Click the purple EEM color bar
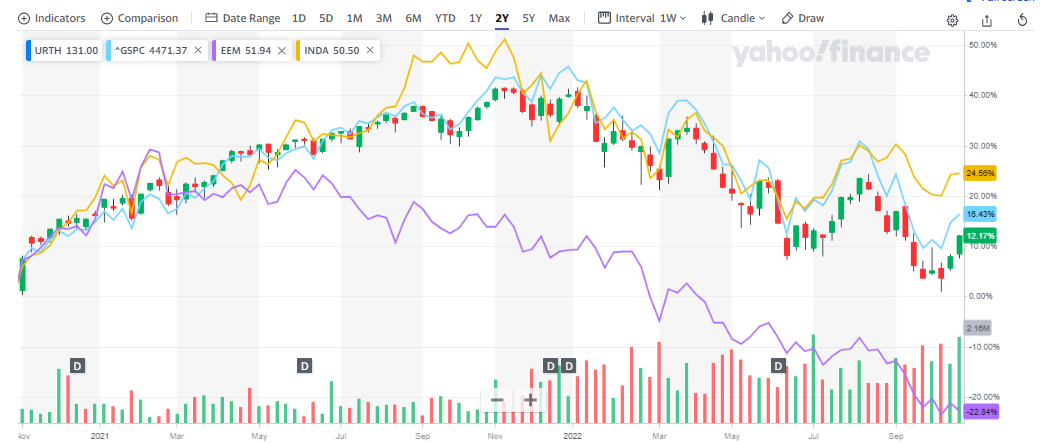 (x=214, y=50)
